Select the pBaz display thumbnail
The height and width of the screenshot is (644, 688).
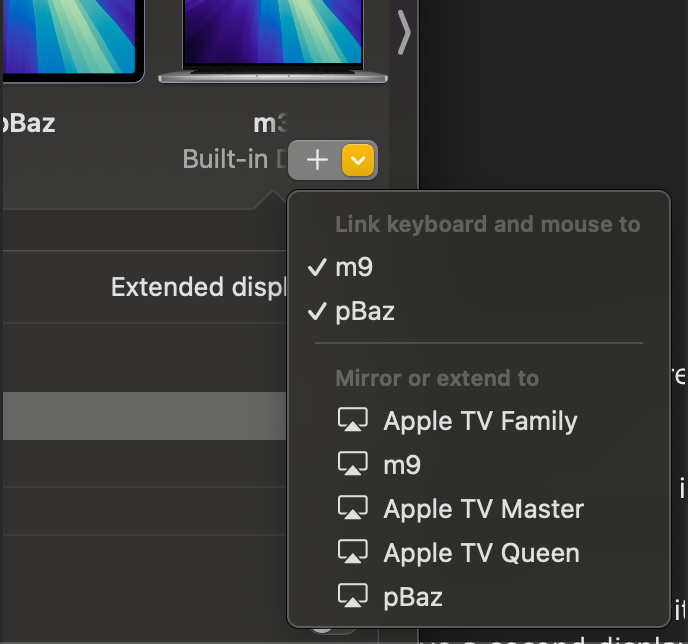pos(70,40)
